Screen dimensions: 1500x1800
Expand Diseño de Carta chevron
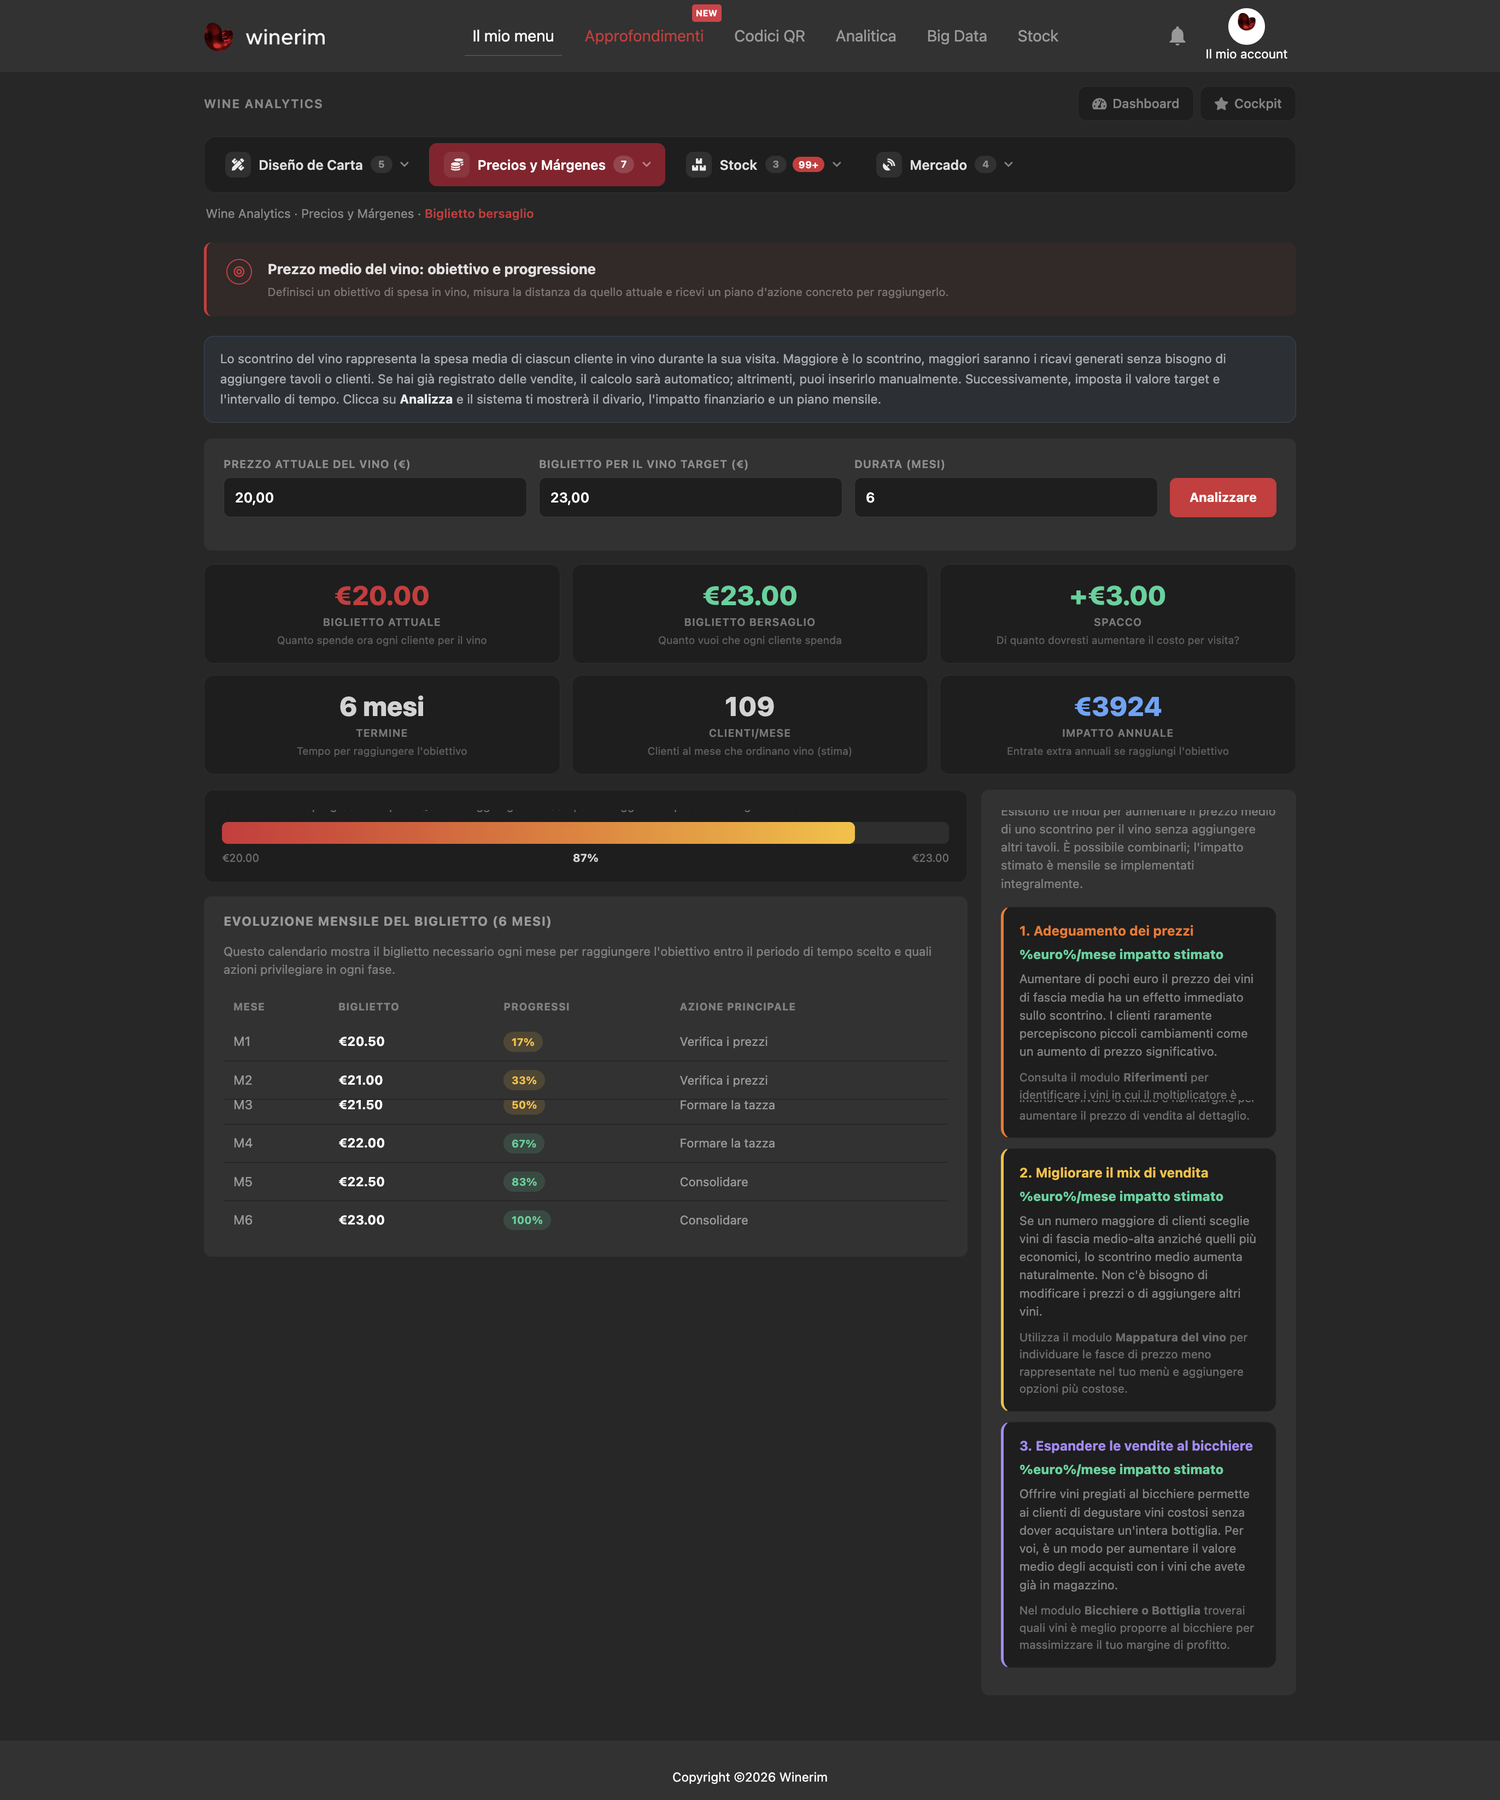[x=404, y=165]
